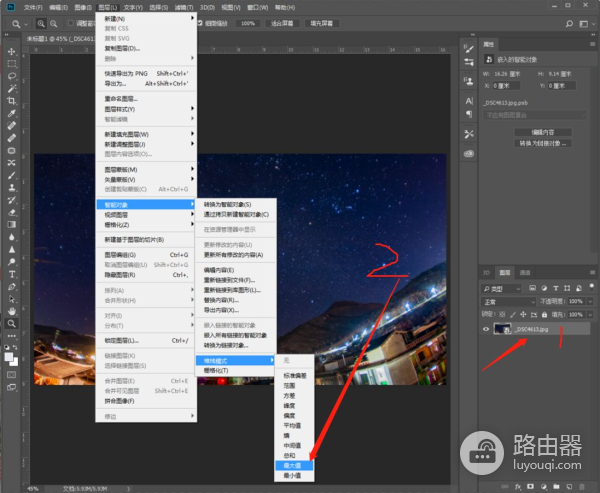Viewport: 600px width, 493px height.
Task: Select the Lasso tool
Action: (11, 75)
